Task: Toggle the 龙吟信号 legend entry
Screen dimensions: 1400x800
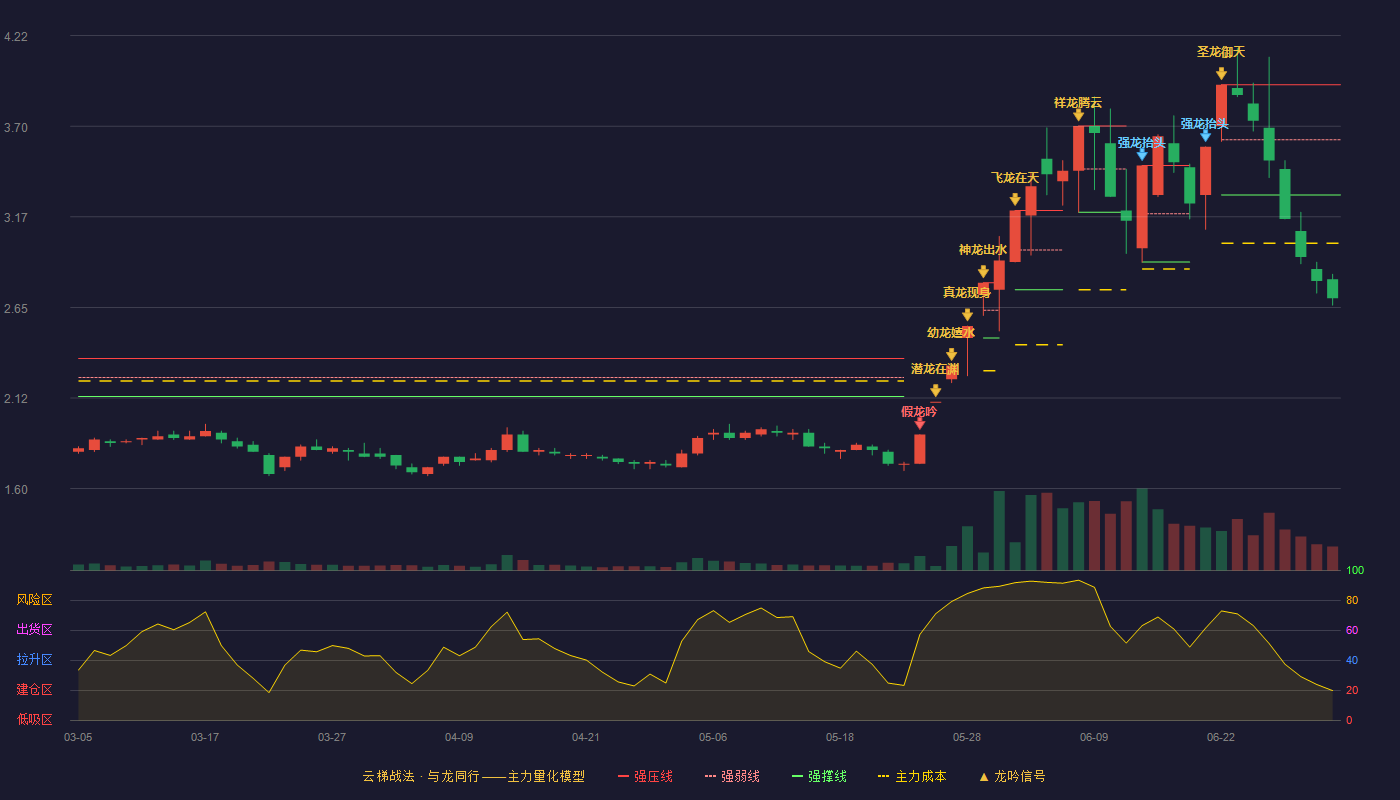Action: [1011, 776]
